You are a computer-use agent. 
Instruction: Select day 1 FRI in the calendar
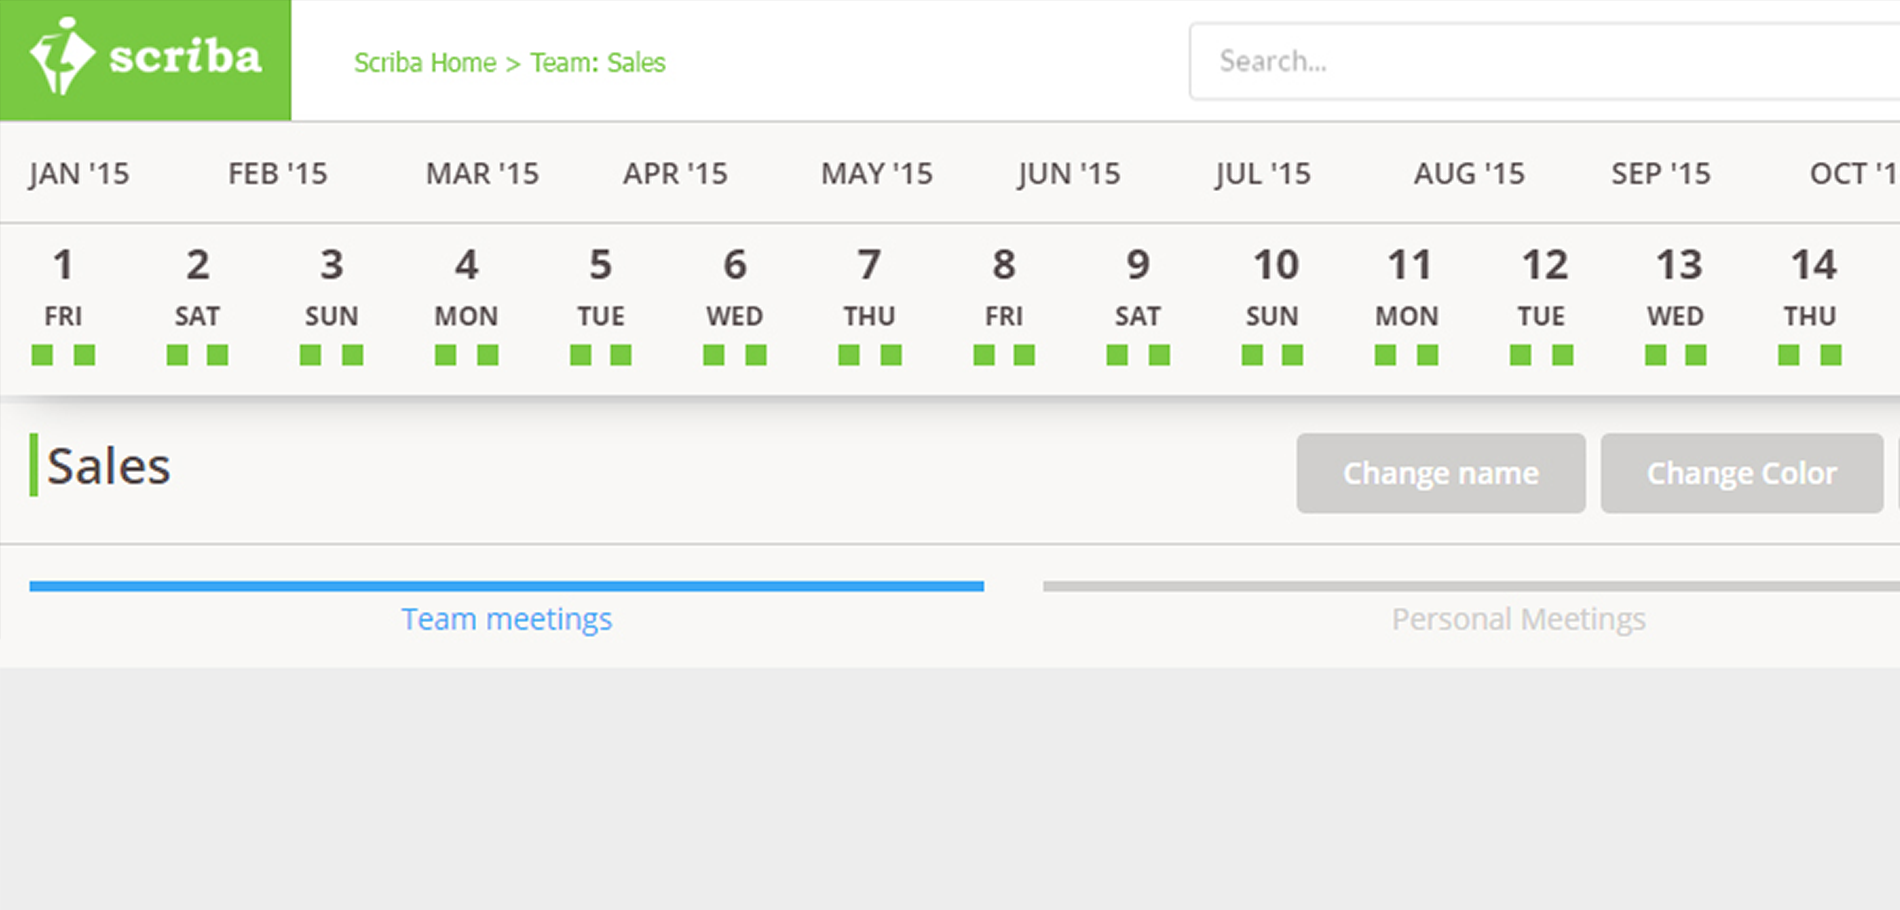click(x=63, y=285)
